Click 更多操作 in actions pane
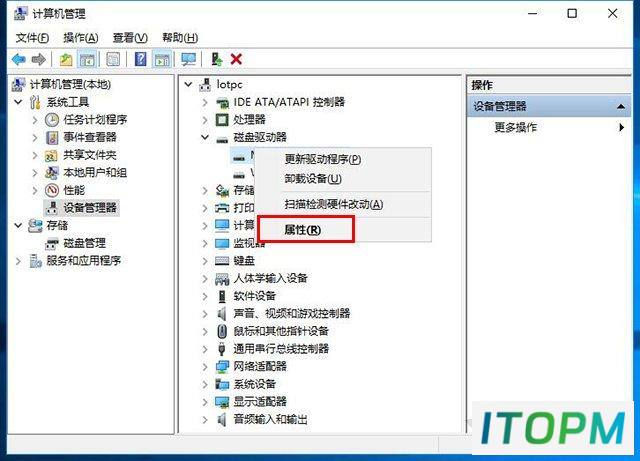The width and height of the screenshot is (640, 461). pyautogui.click(x=516, y=127)
